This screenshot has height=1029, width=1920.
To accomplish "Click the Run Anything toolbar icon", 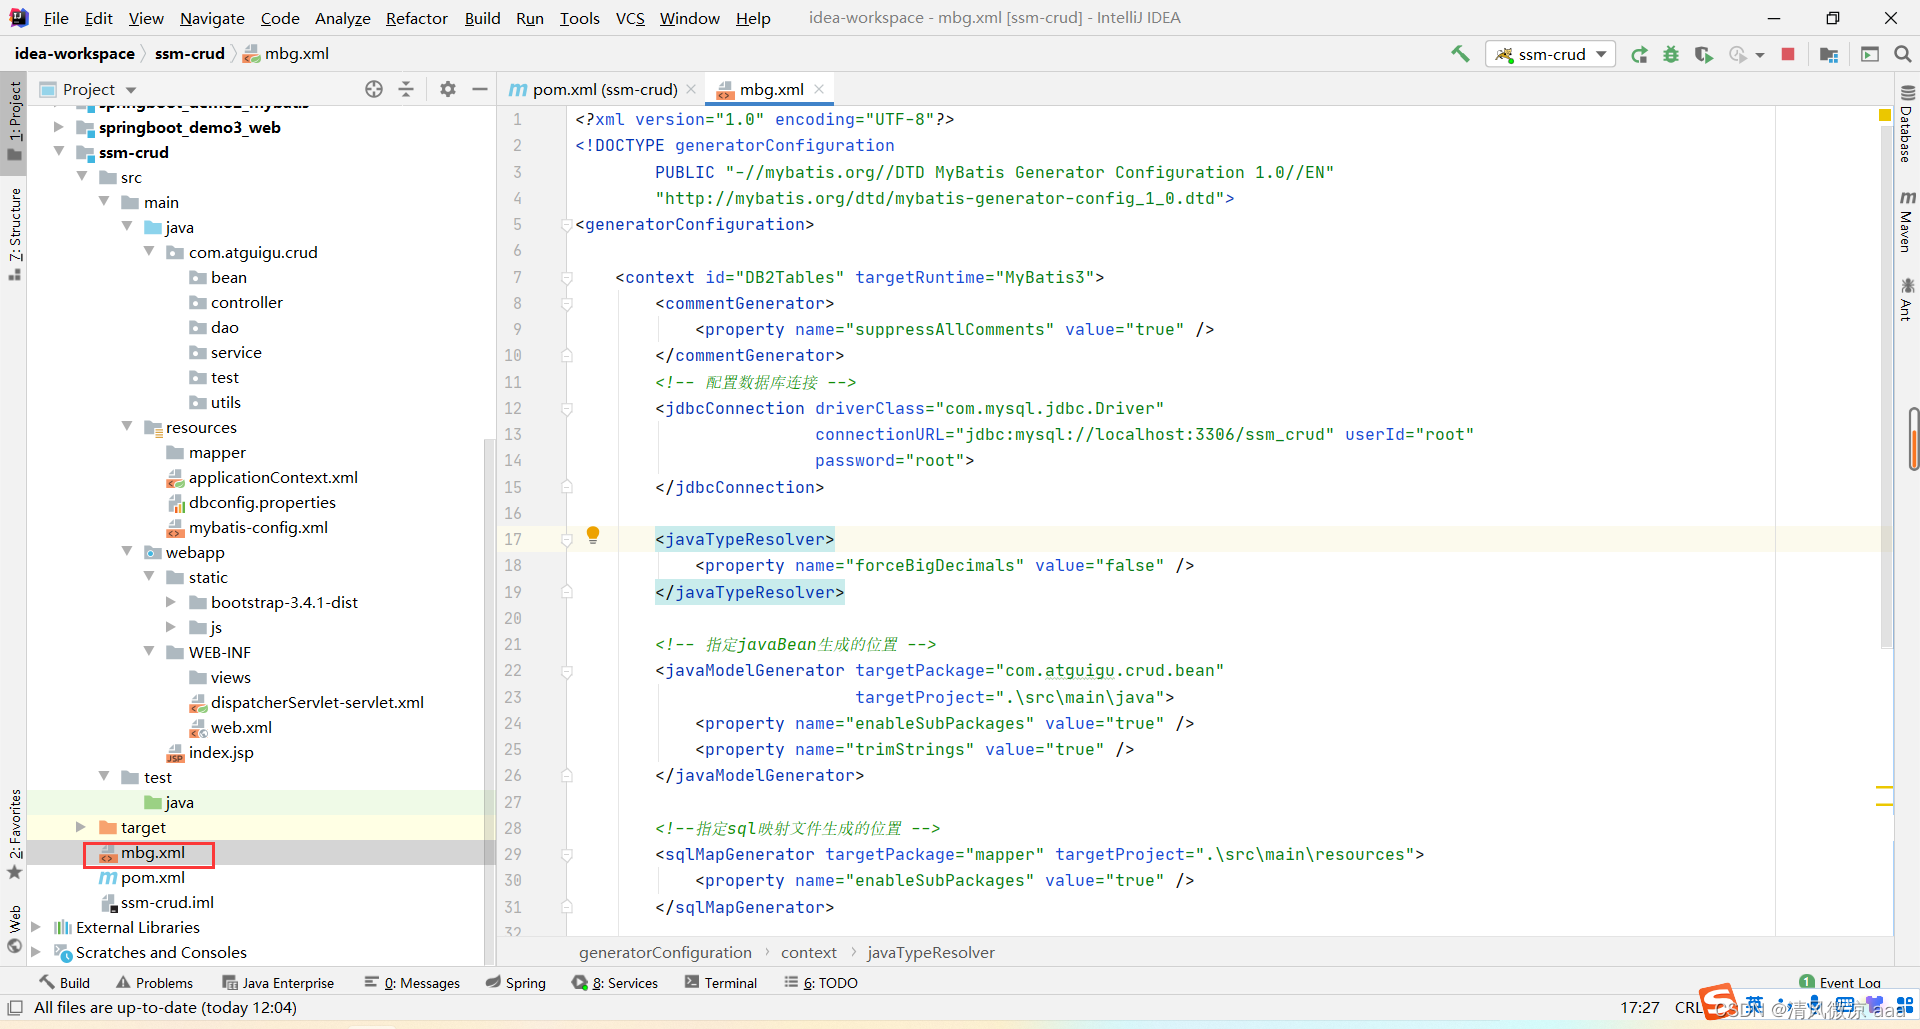I will 1870,54.
